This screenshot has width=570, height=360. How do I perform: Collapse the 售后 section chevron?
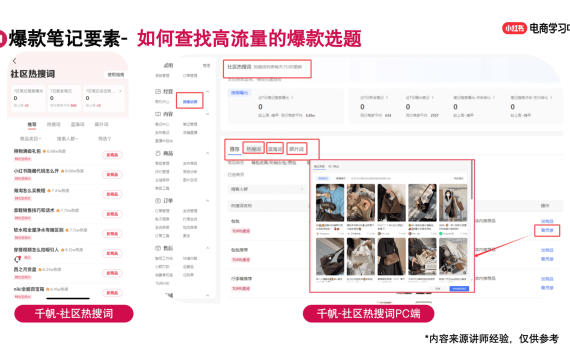tap(208, 248)
